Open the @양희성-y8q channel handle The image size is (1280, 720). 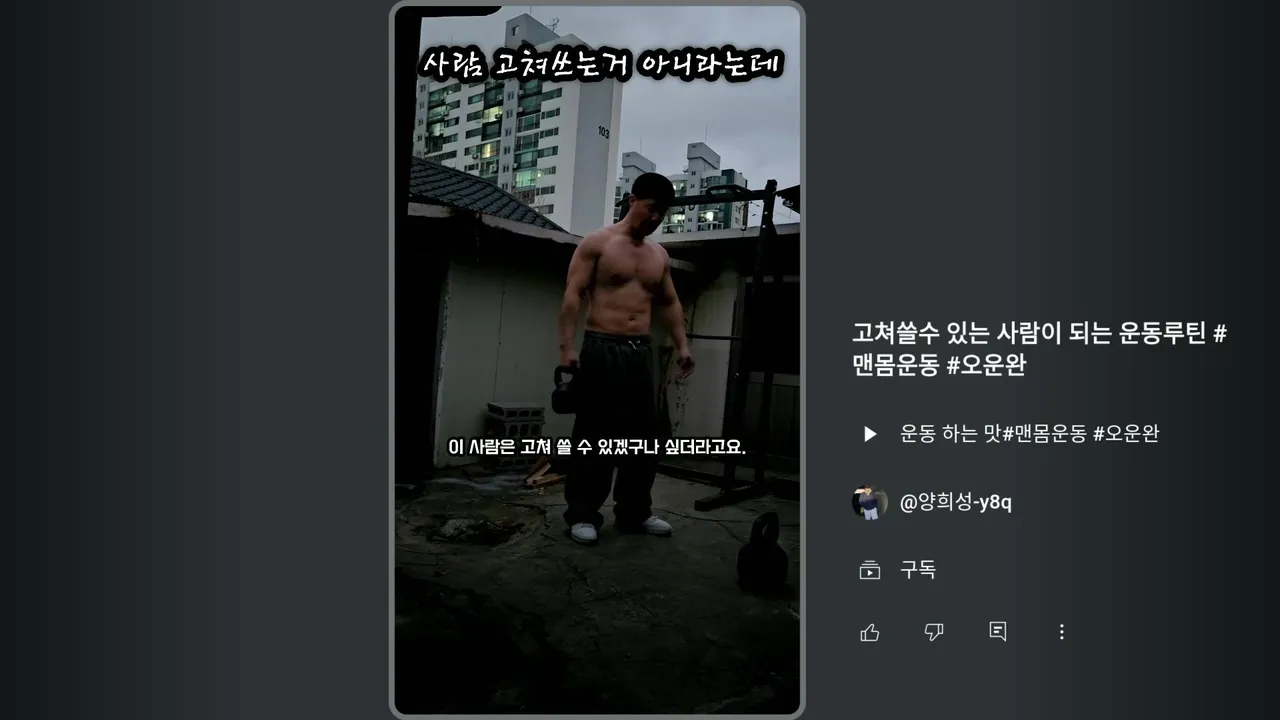tap(956, 502)
